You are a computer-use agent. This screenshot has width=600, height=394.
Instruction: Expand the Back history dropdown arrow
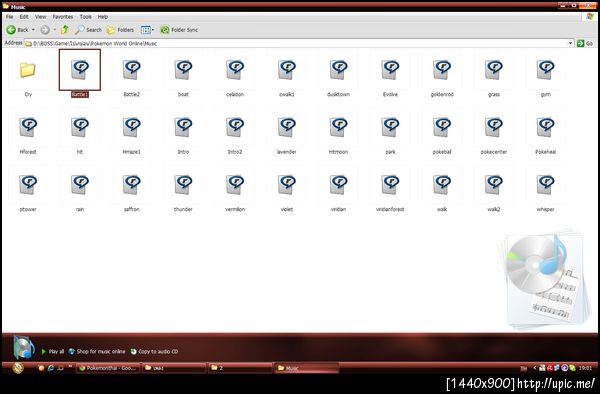33,29
